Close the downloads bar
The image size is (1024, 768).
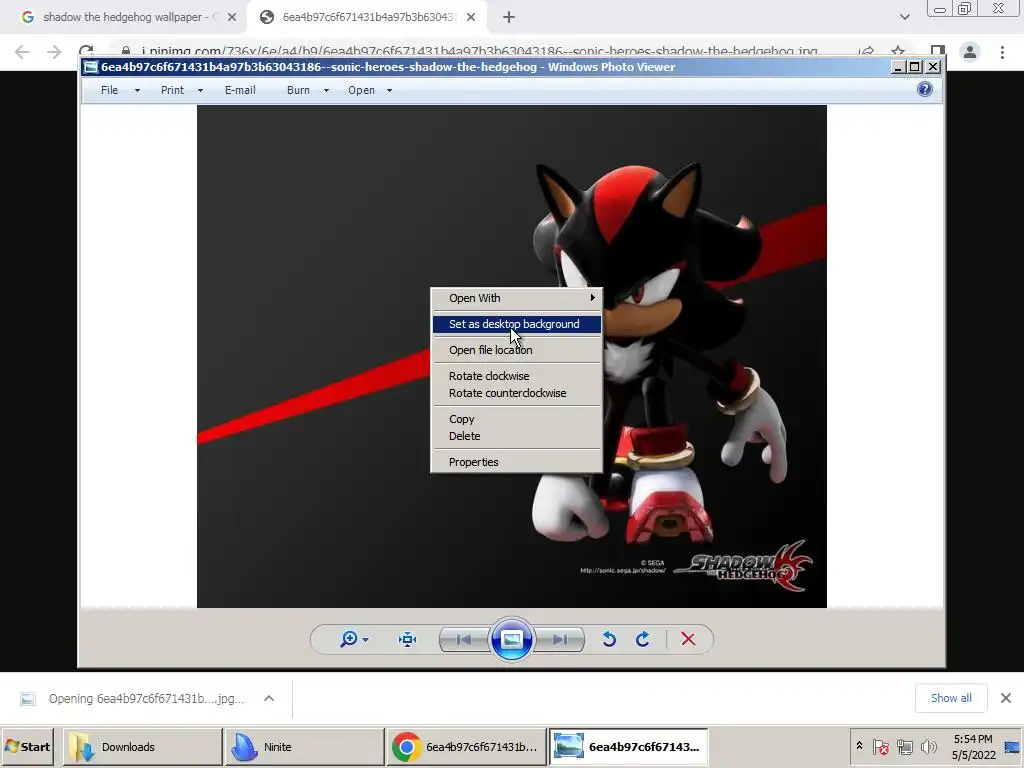(1006, 698)
